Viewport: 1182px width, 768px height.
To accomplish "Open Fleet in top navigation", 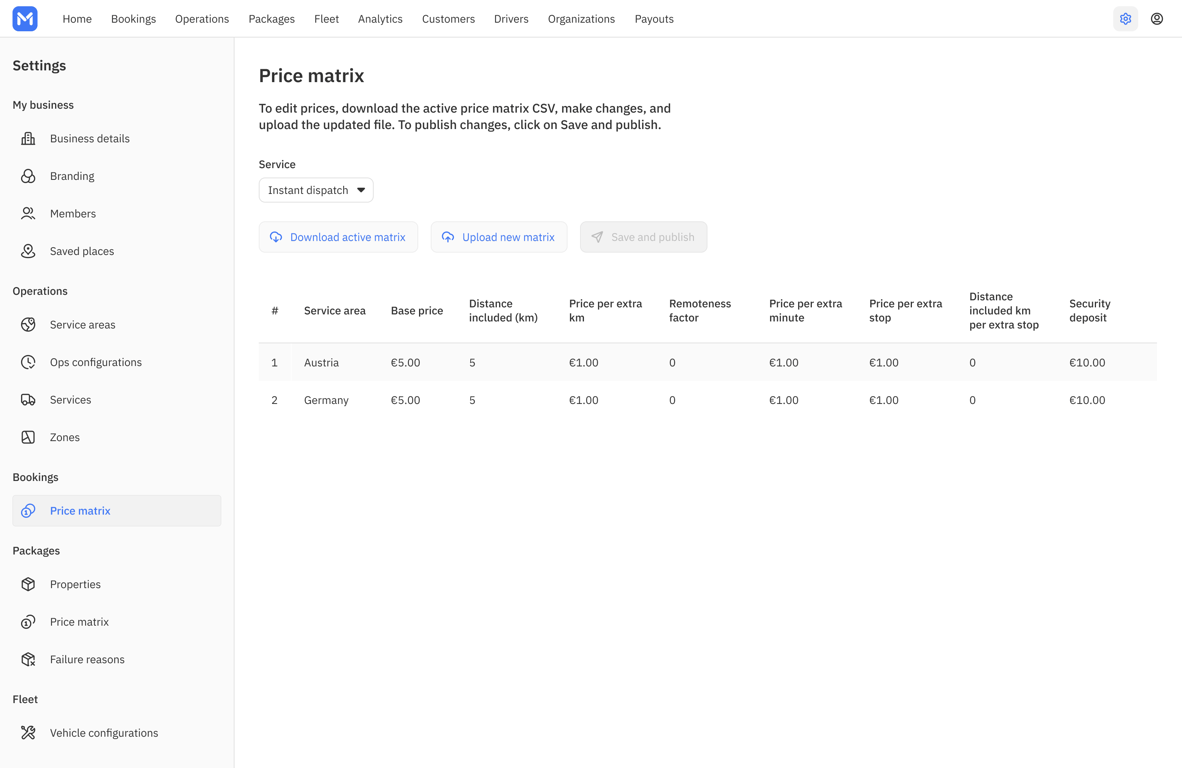I will [326, 19].
